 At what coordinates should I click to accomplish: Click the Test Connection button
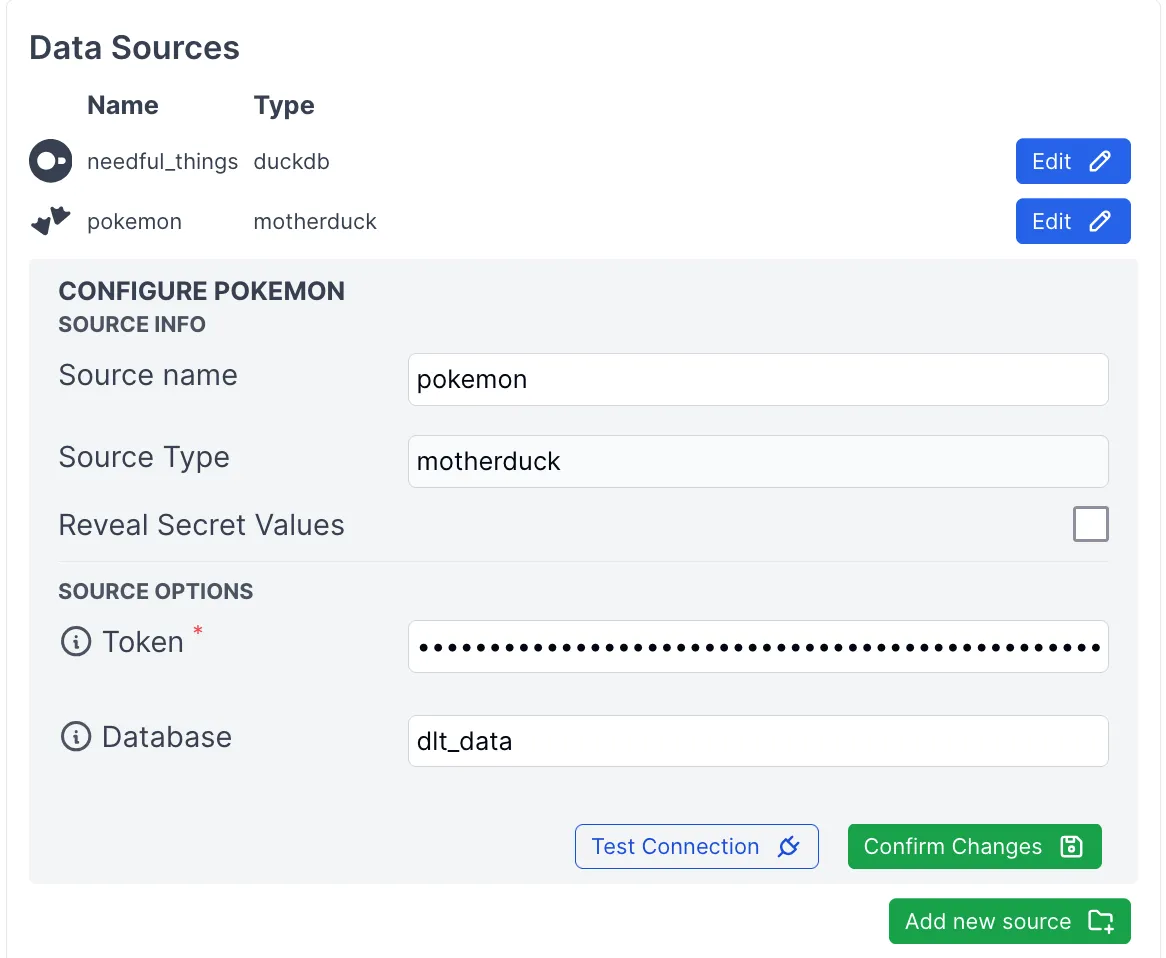(x=697, y=846)
